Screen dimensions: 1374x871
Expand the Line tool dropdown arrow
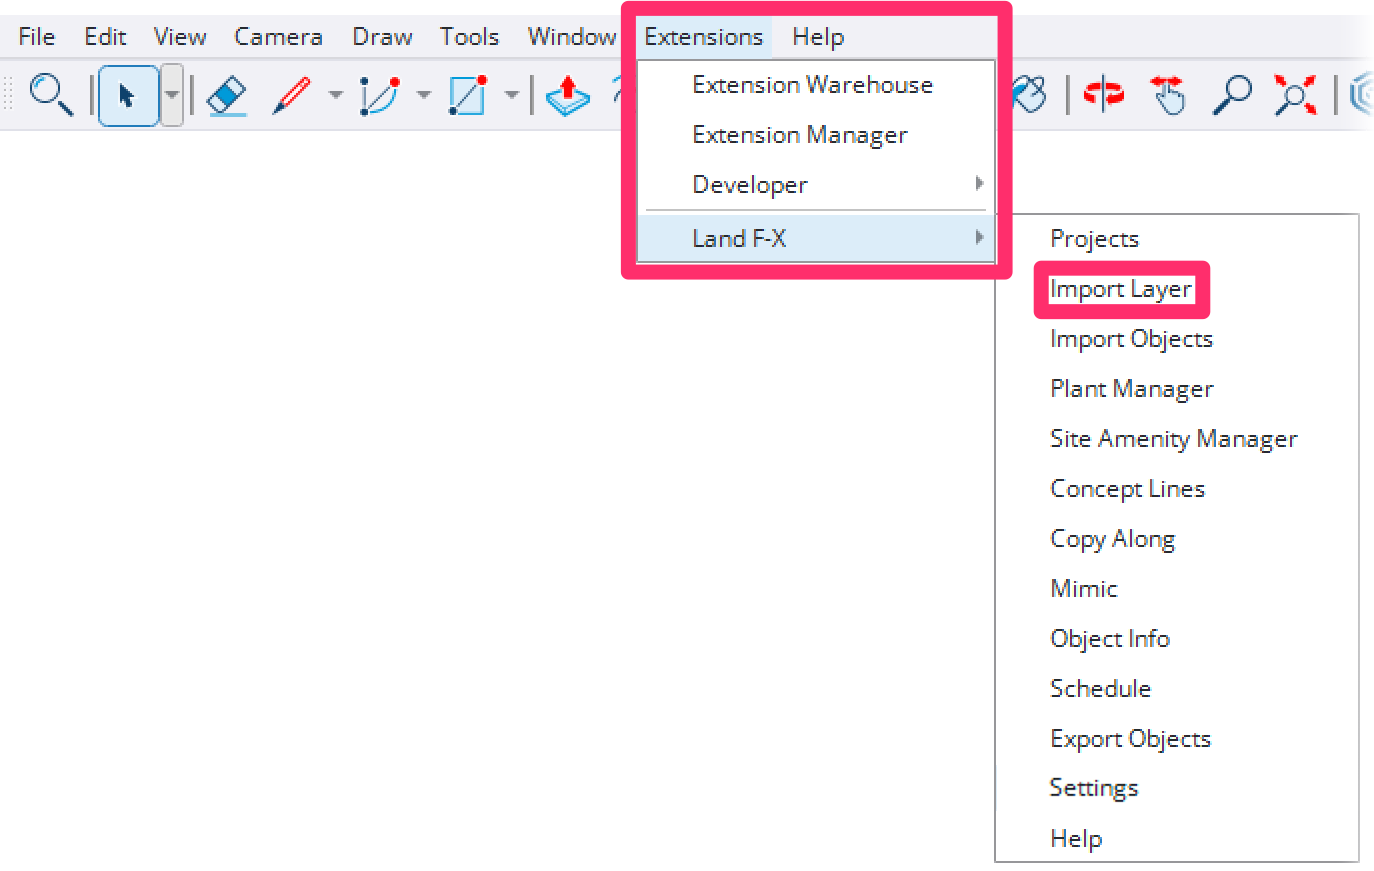335,96
